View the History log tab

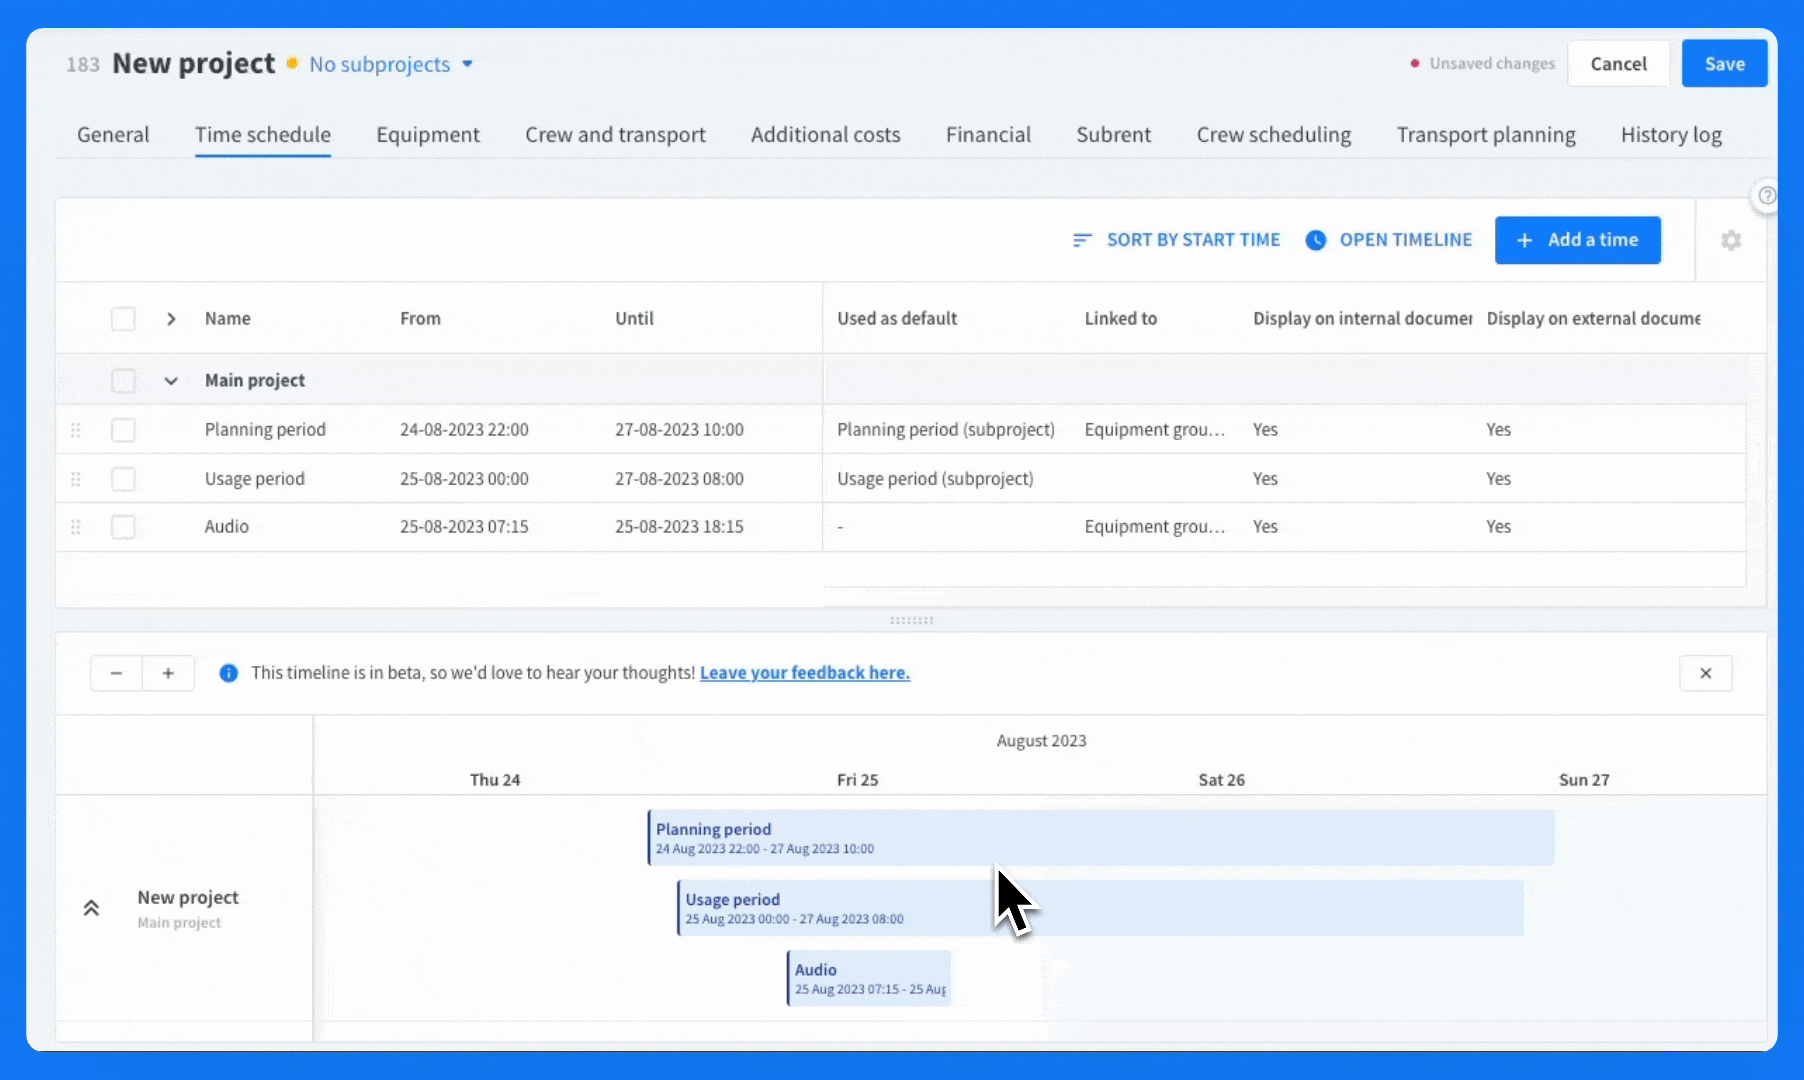point(1671,135)
